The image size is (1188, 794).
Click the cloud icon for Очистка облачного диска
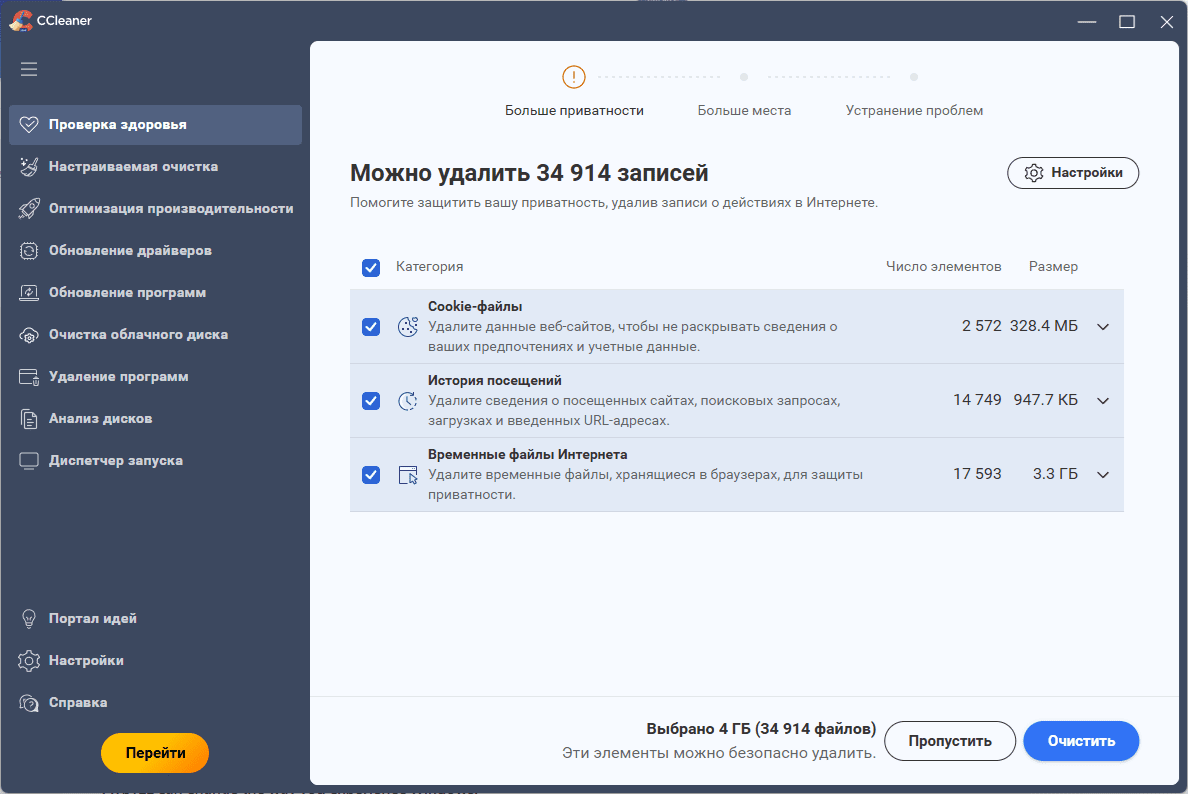[29, 335]
